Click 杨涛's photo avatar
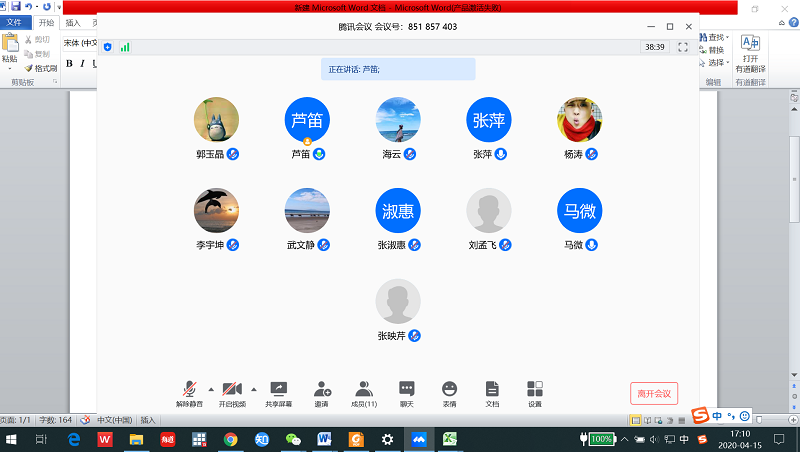800x452 pixels. click(x=580, y=120)
